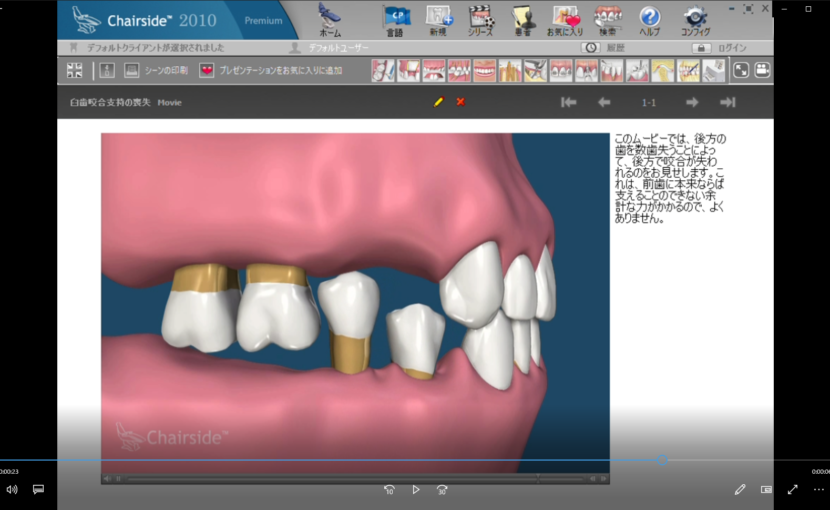The height and width of the screenshot is (510, 830).
Task: Open the ヘルプ help icon
Action: point(649,21)
